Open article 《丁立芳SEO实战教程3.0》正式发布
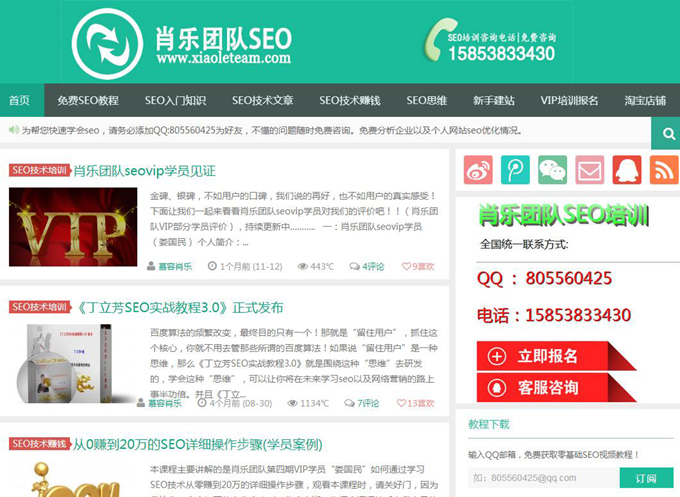Viewport: 680px width, 497px height. tap(179, 307)
